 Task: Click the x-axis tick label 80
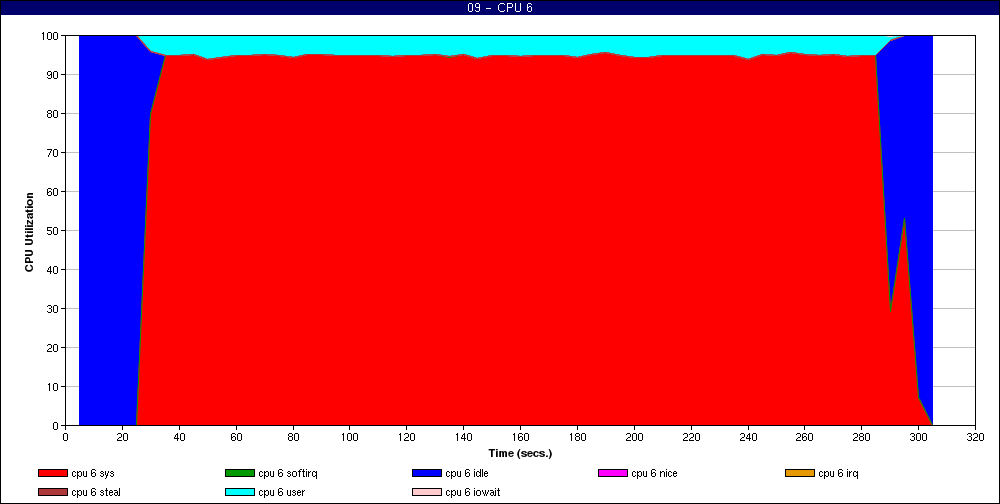tap(293, 437)
